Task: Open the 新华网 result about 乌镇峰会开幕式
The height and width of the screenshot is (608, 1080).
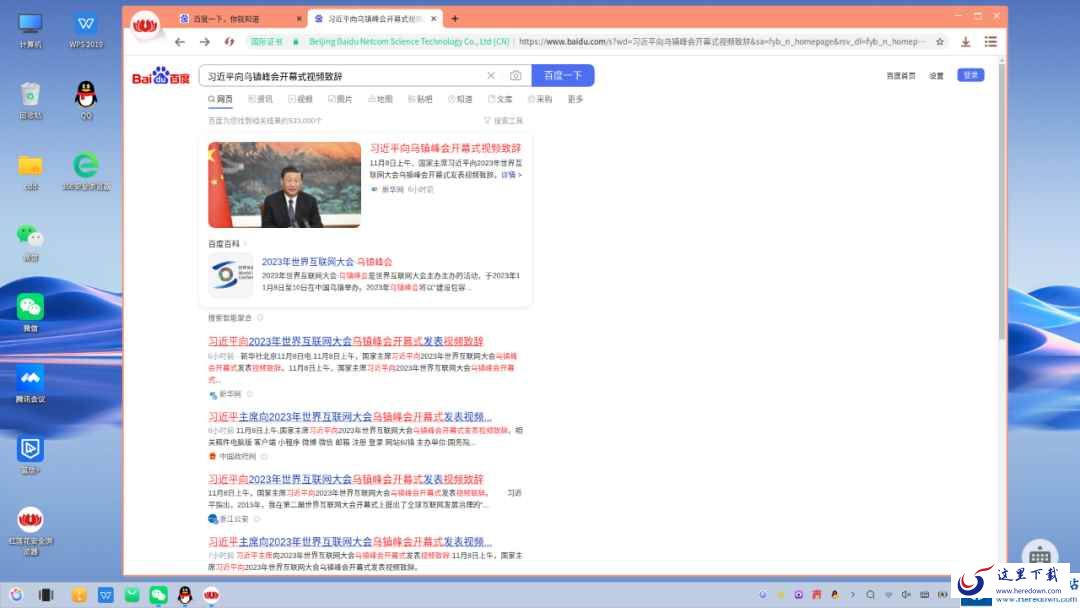Action: click(345, 342)
